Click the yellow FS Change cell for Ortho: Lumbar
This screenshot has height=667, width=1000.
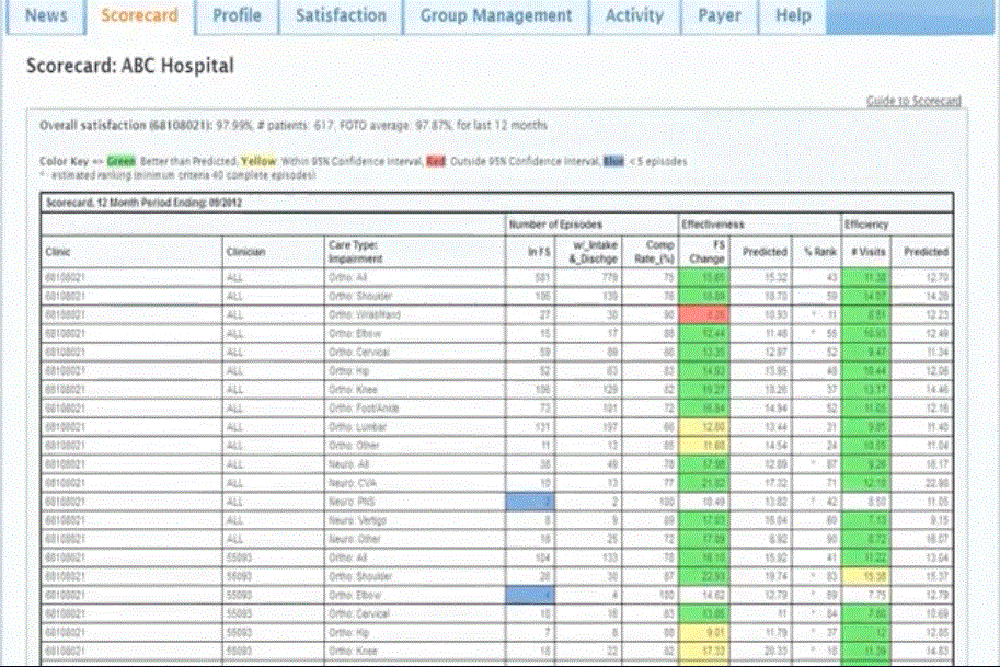click(x=704, y=427)
